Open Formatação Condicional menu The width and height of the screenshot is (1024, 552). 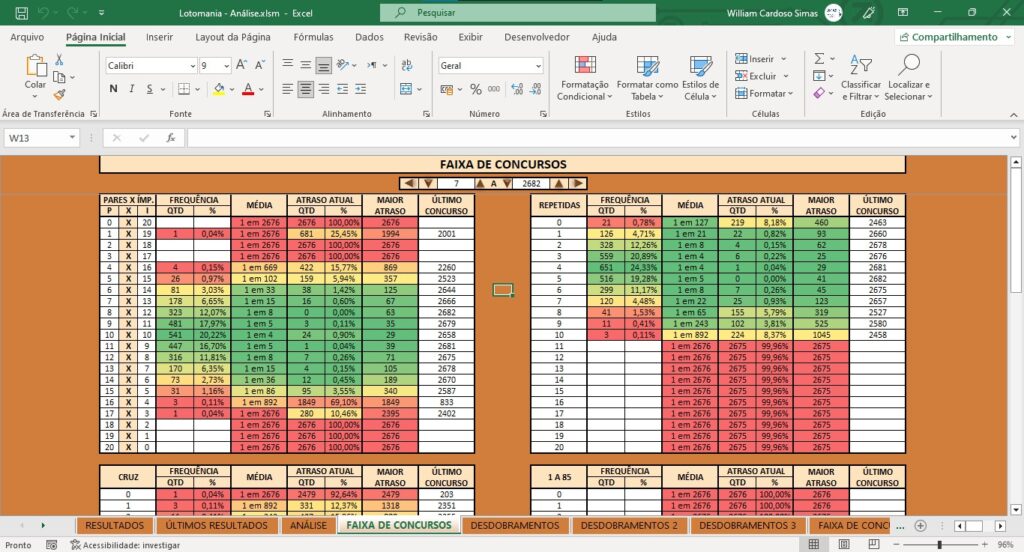tap(584, 78)
